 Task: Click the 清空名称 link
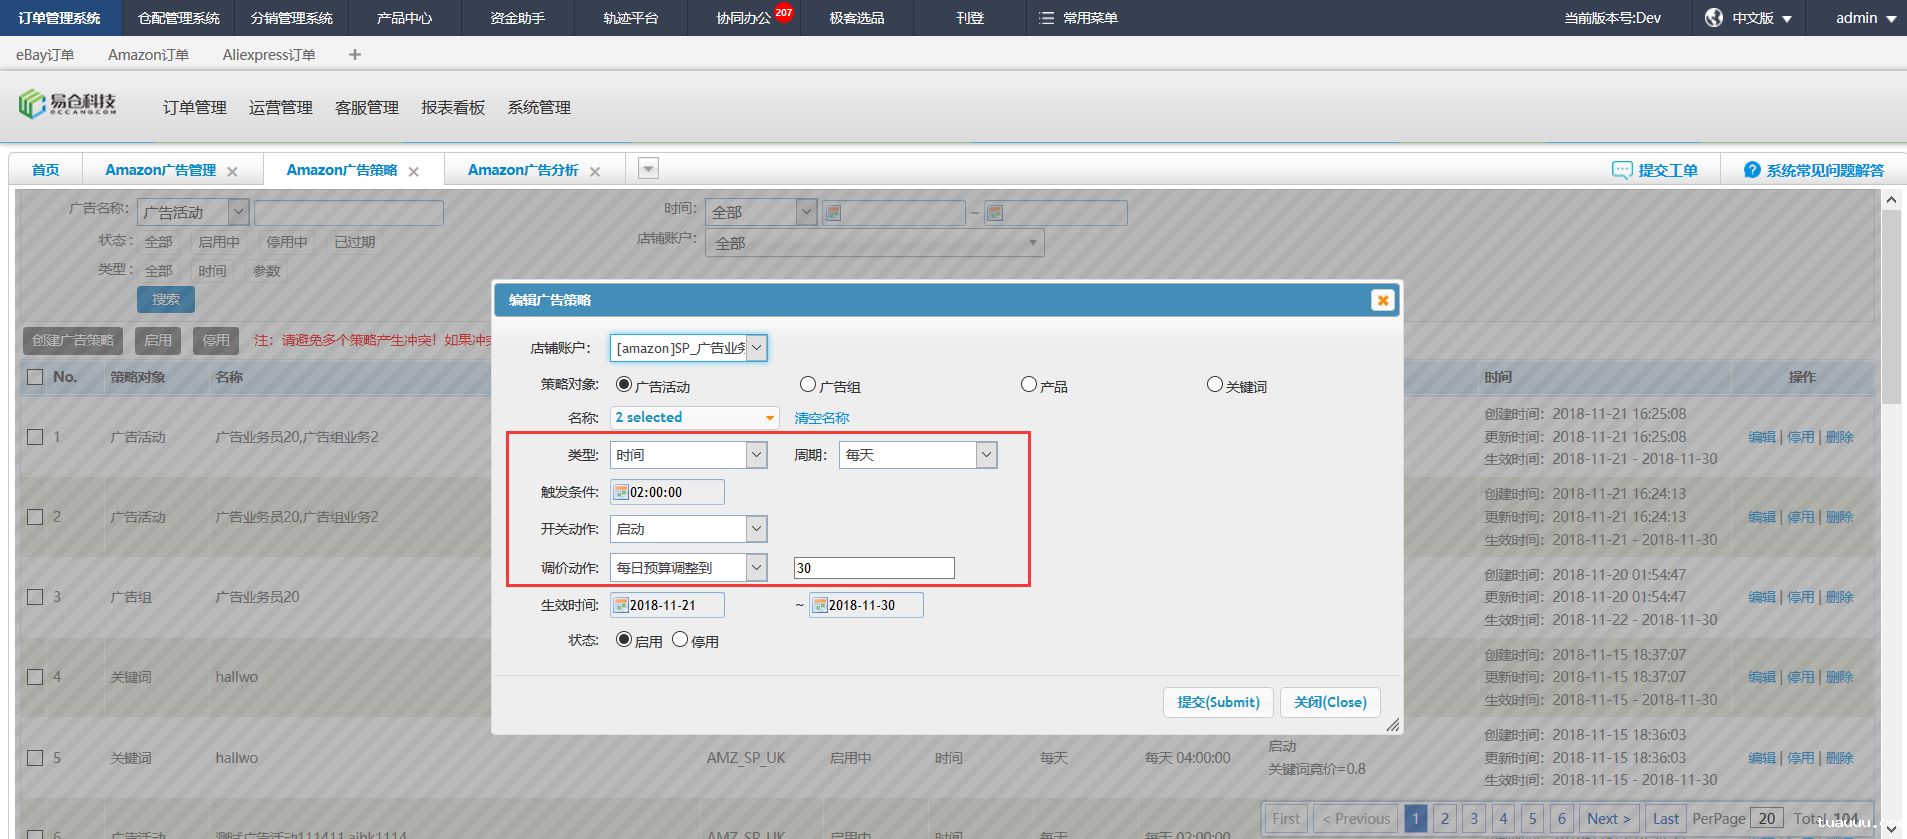click(821, 418)
